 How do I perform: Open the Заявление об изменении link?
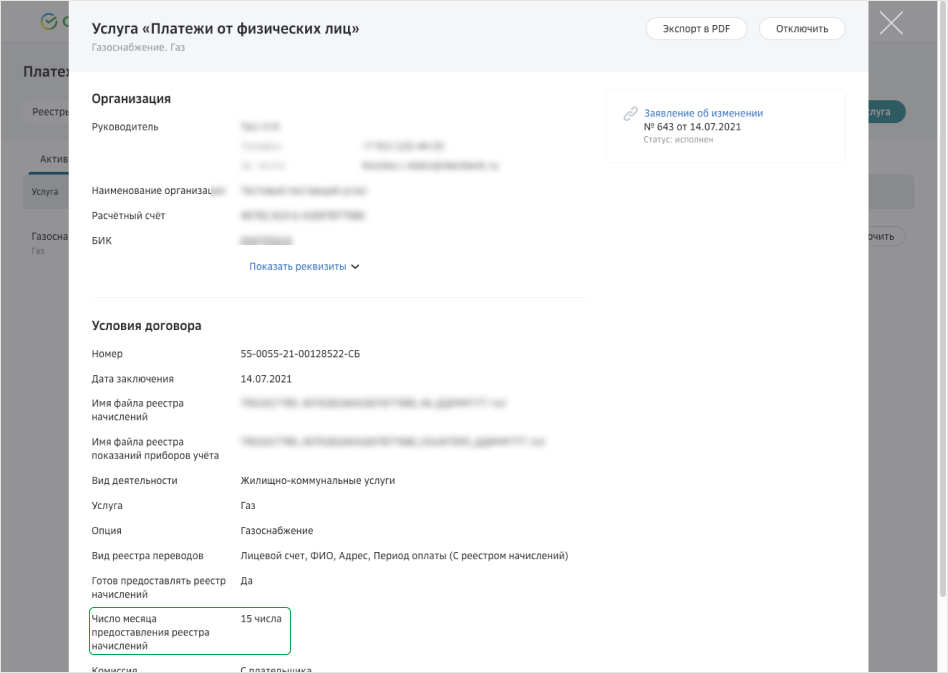tap(703, 113)
